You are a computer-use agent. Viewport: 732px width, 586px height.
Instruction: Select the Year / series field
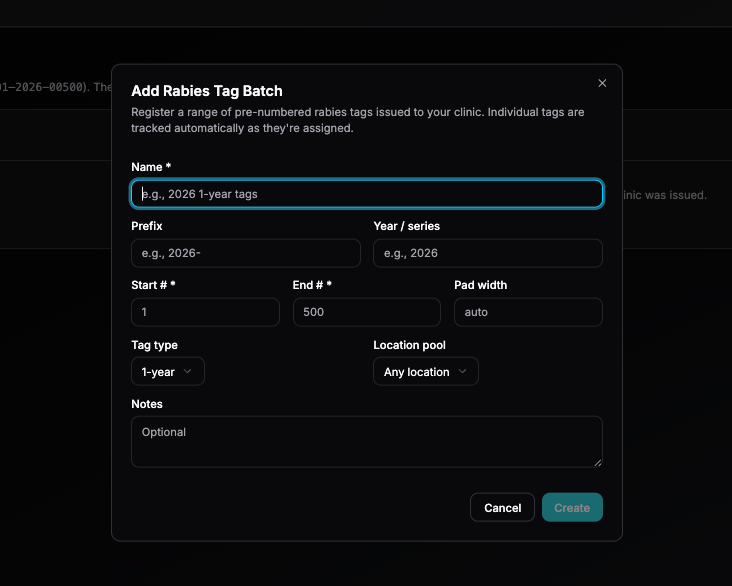pos(488,253)
